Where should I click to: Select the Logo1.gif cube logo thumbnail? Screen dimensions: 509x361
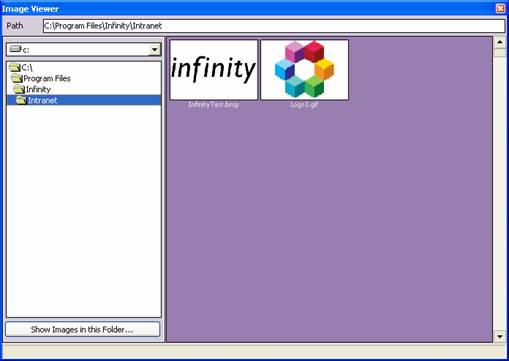(304, 70)
